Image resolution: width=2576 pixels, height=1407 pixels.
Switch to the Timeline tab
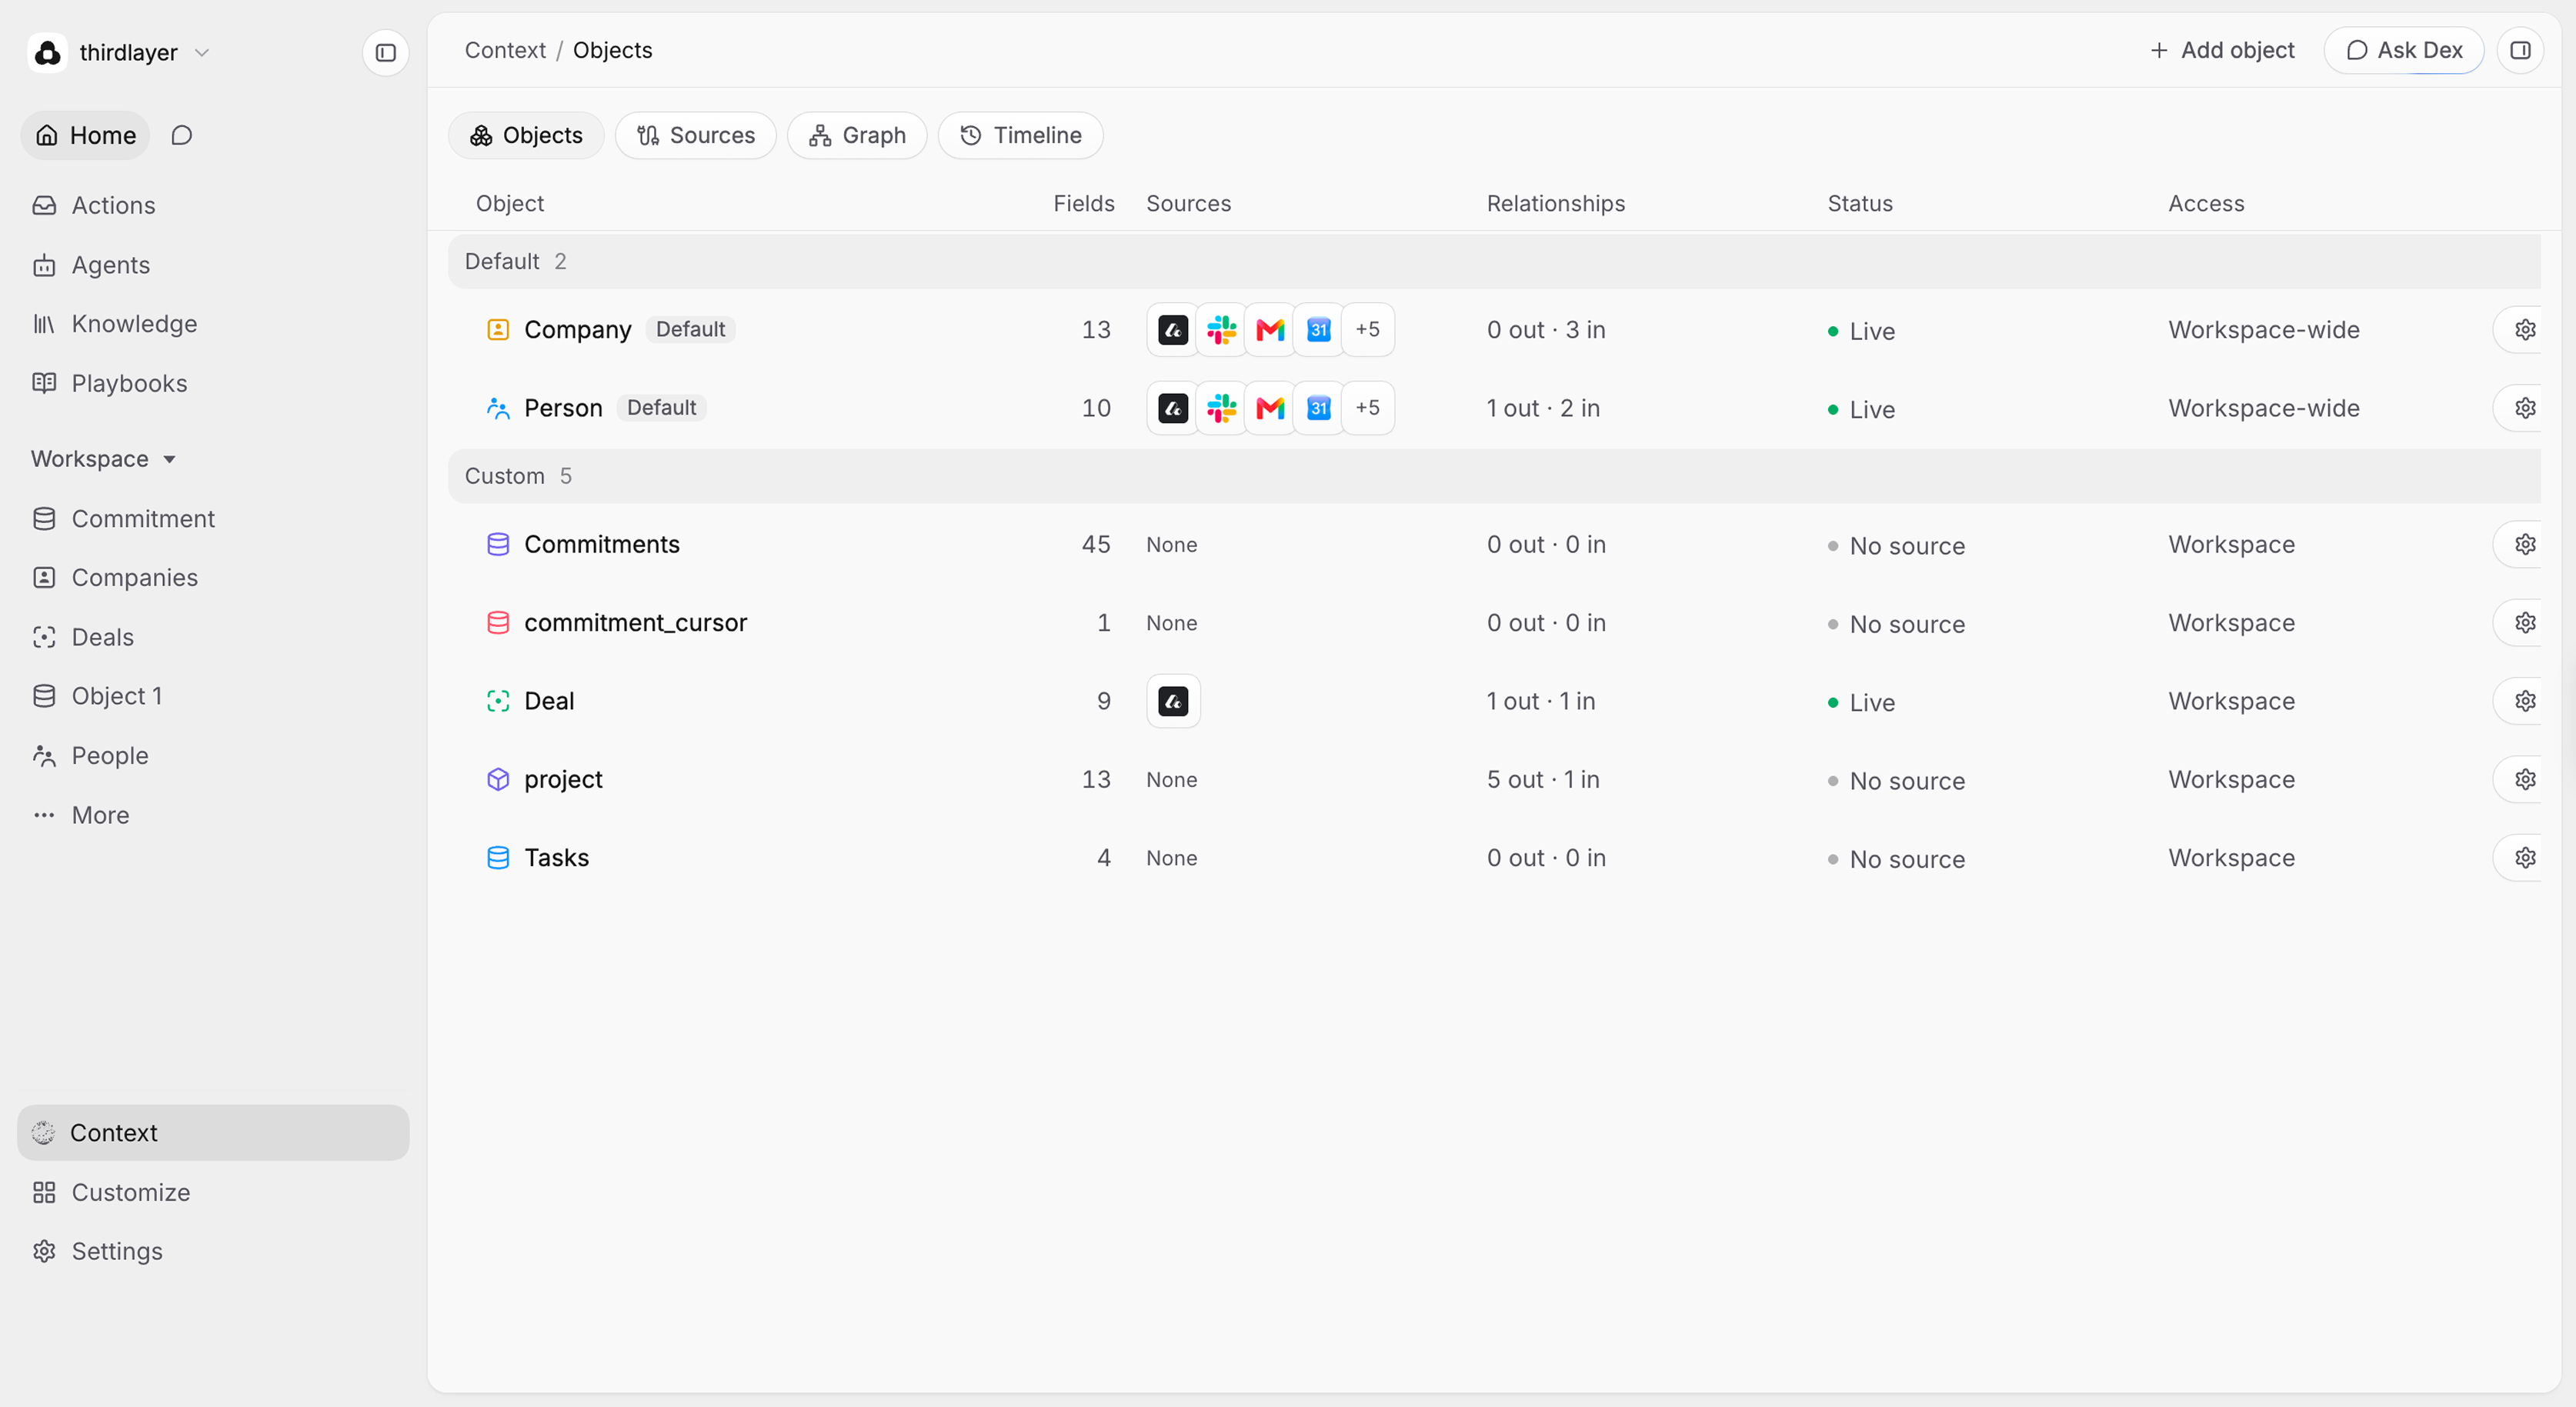pos(1020,136)
